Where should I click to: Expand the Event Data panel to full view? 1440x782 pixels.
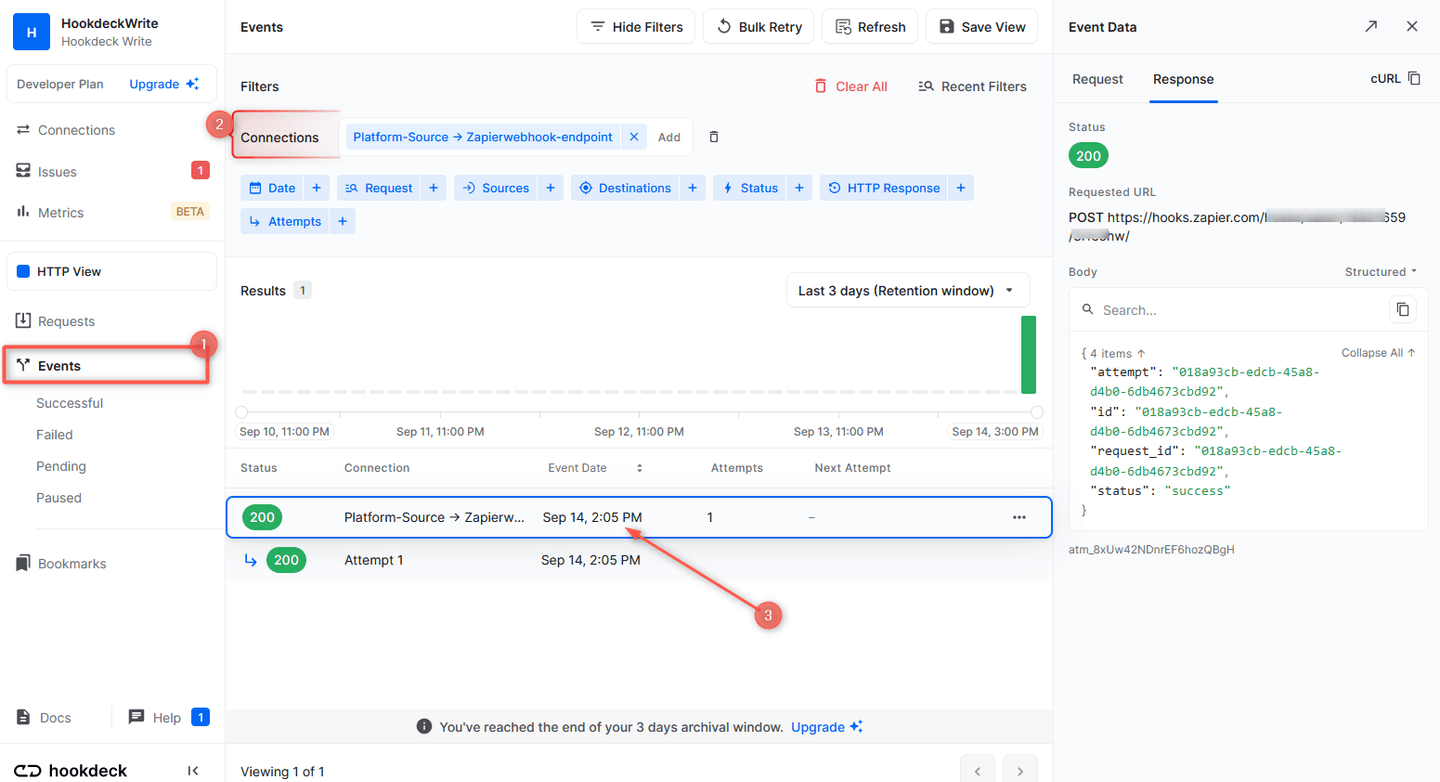click(x=1371, y=26)
